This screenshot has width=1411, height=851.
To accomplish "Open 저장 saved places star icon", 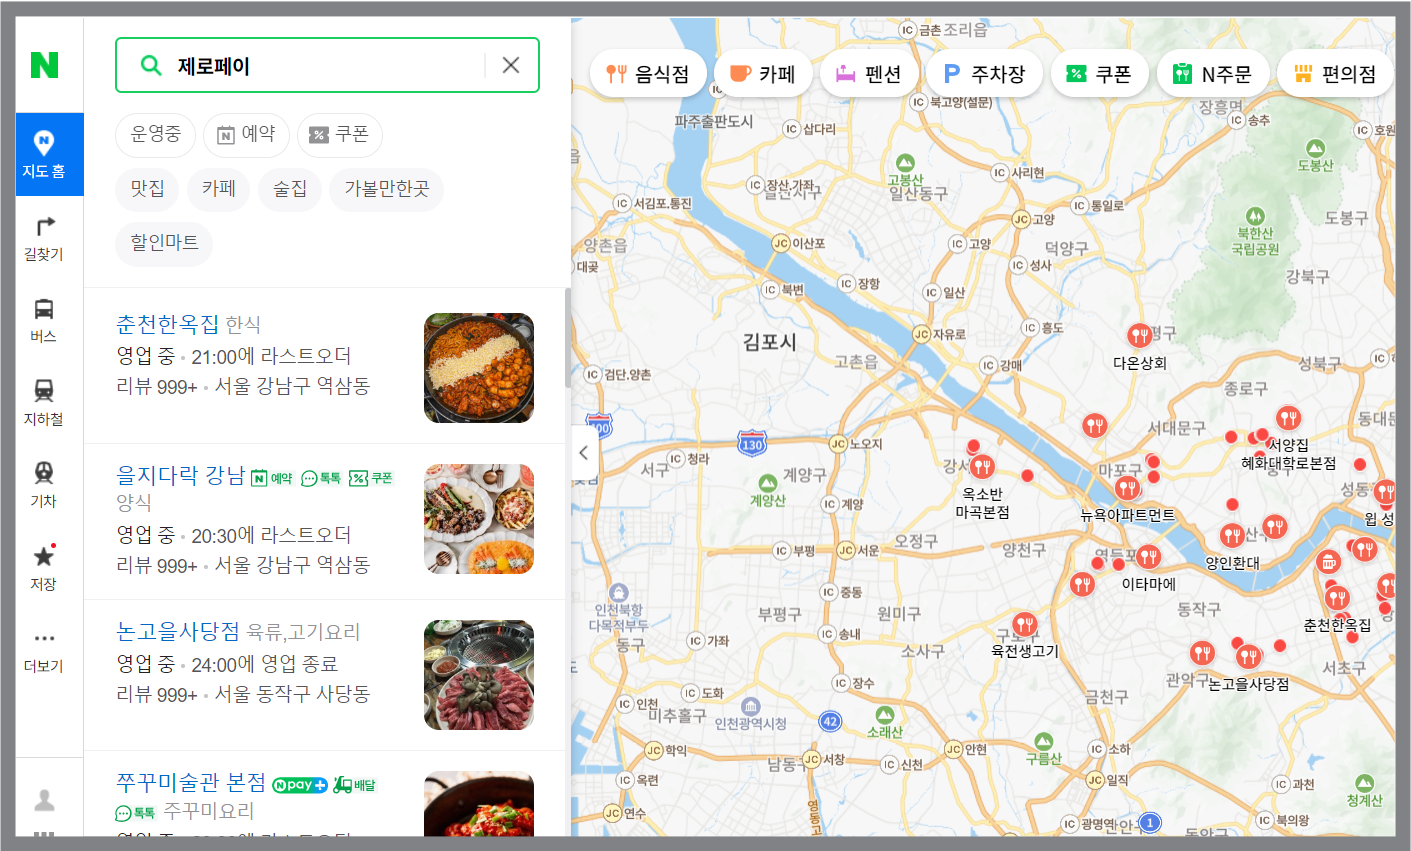I will (44, 567).
